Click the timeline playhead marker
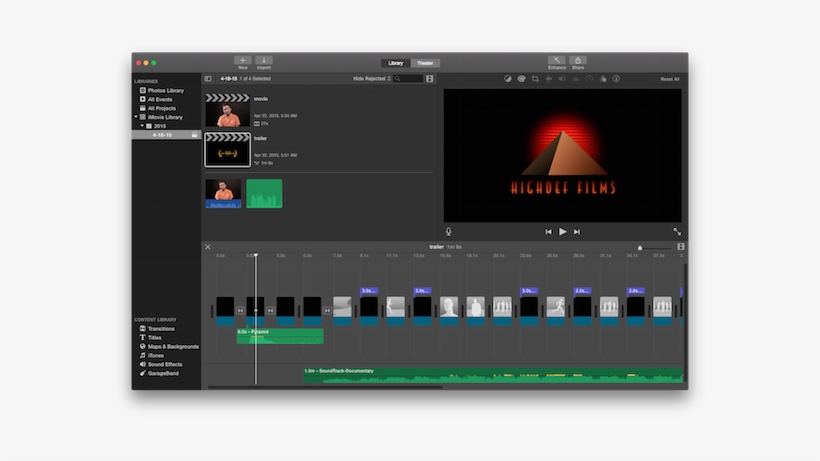The height and width of the screenshot is (461, 820). (256, 255)
